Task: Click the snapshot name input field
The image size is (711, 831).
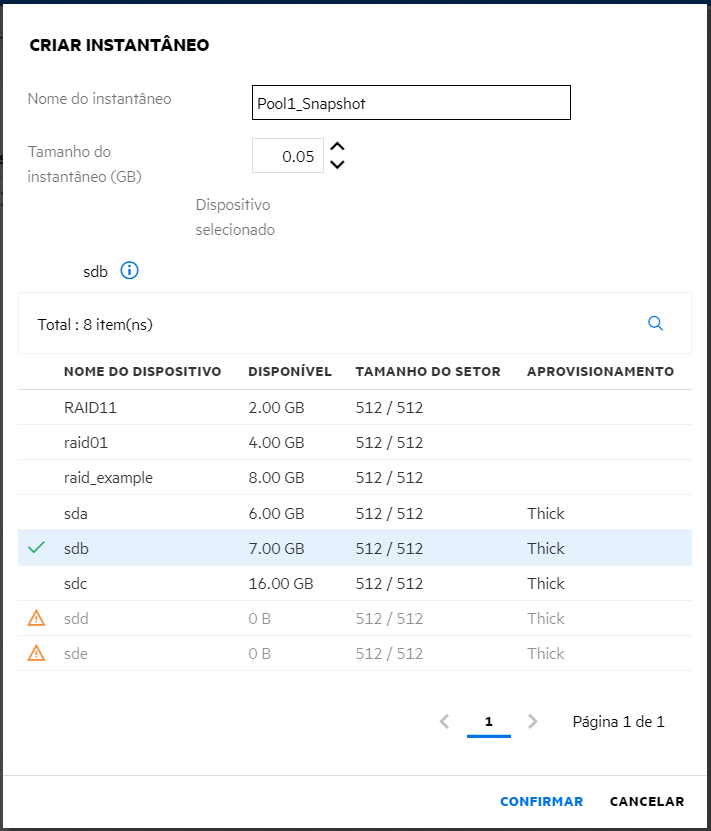Action: coord(411,102)
